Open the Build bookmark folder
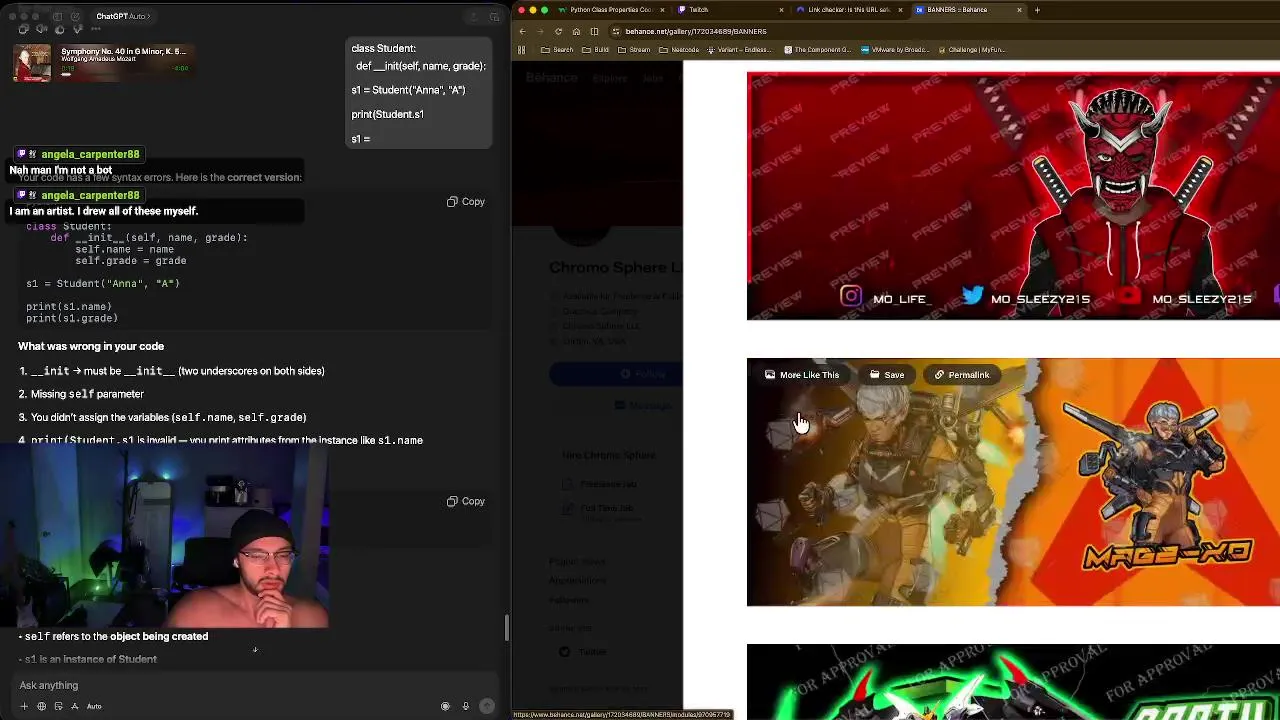1280x720 pixels. click(595, 49)
